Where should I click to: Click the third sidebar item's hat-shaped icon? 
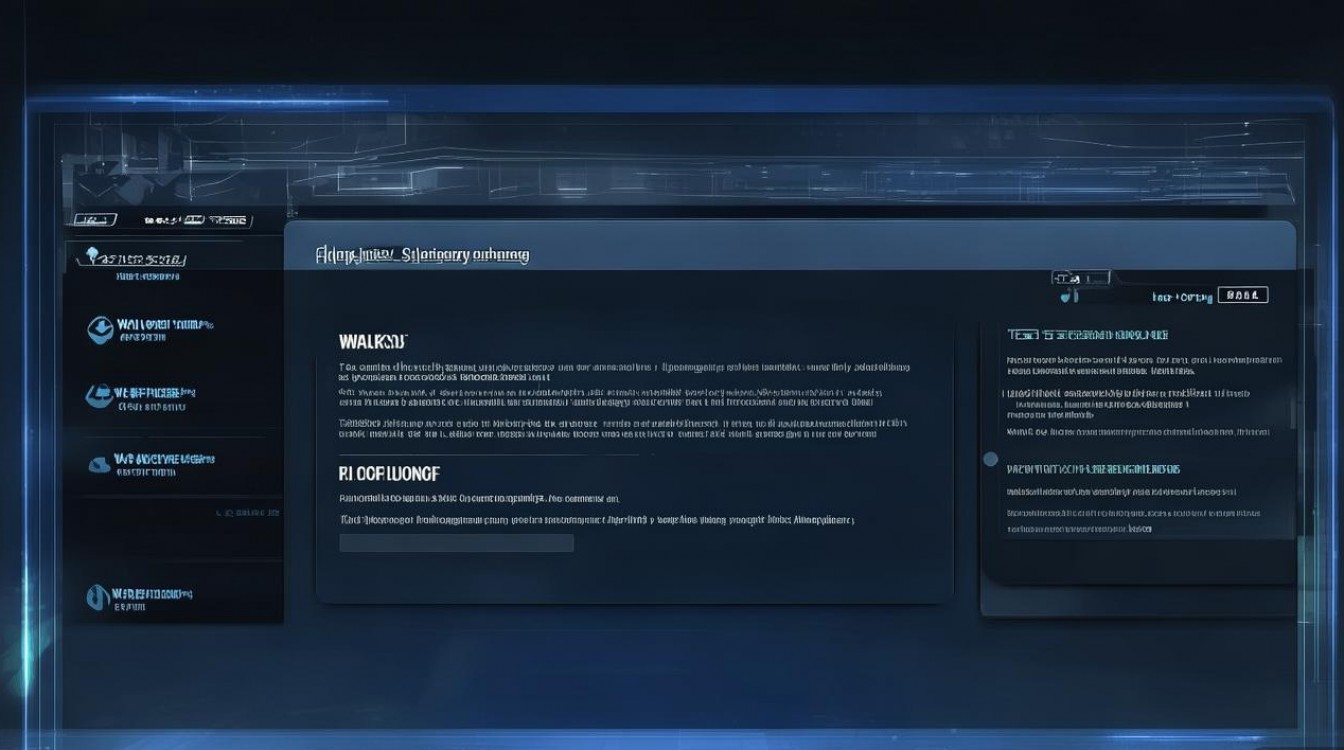click(x=99, y=464)
